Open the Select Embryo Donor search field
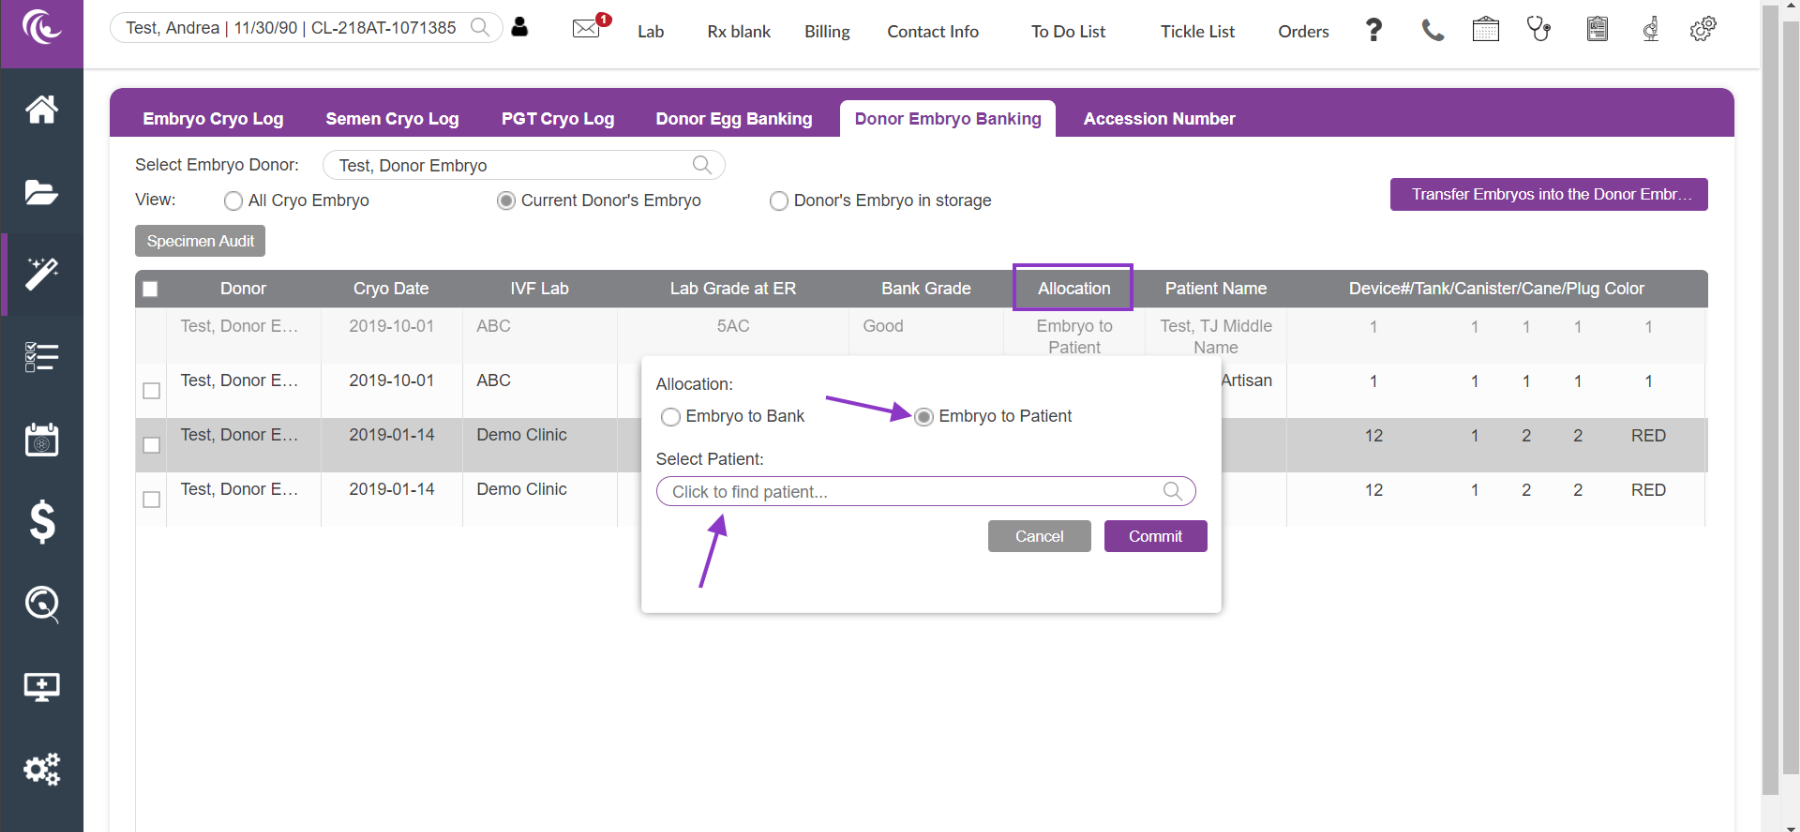 523,165
